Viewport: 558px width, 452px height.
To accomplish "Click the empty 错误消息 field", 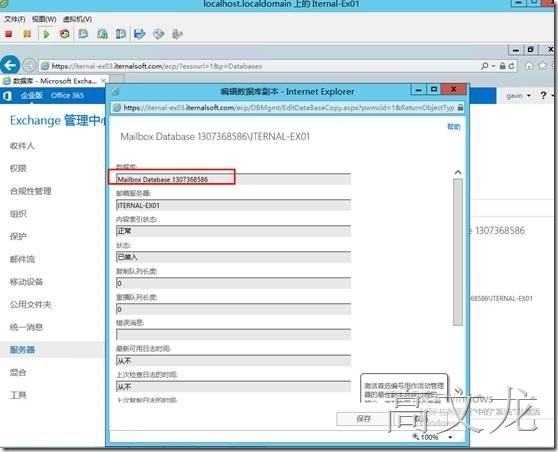I will coord(233,335).
